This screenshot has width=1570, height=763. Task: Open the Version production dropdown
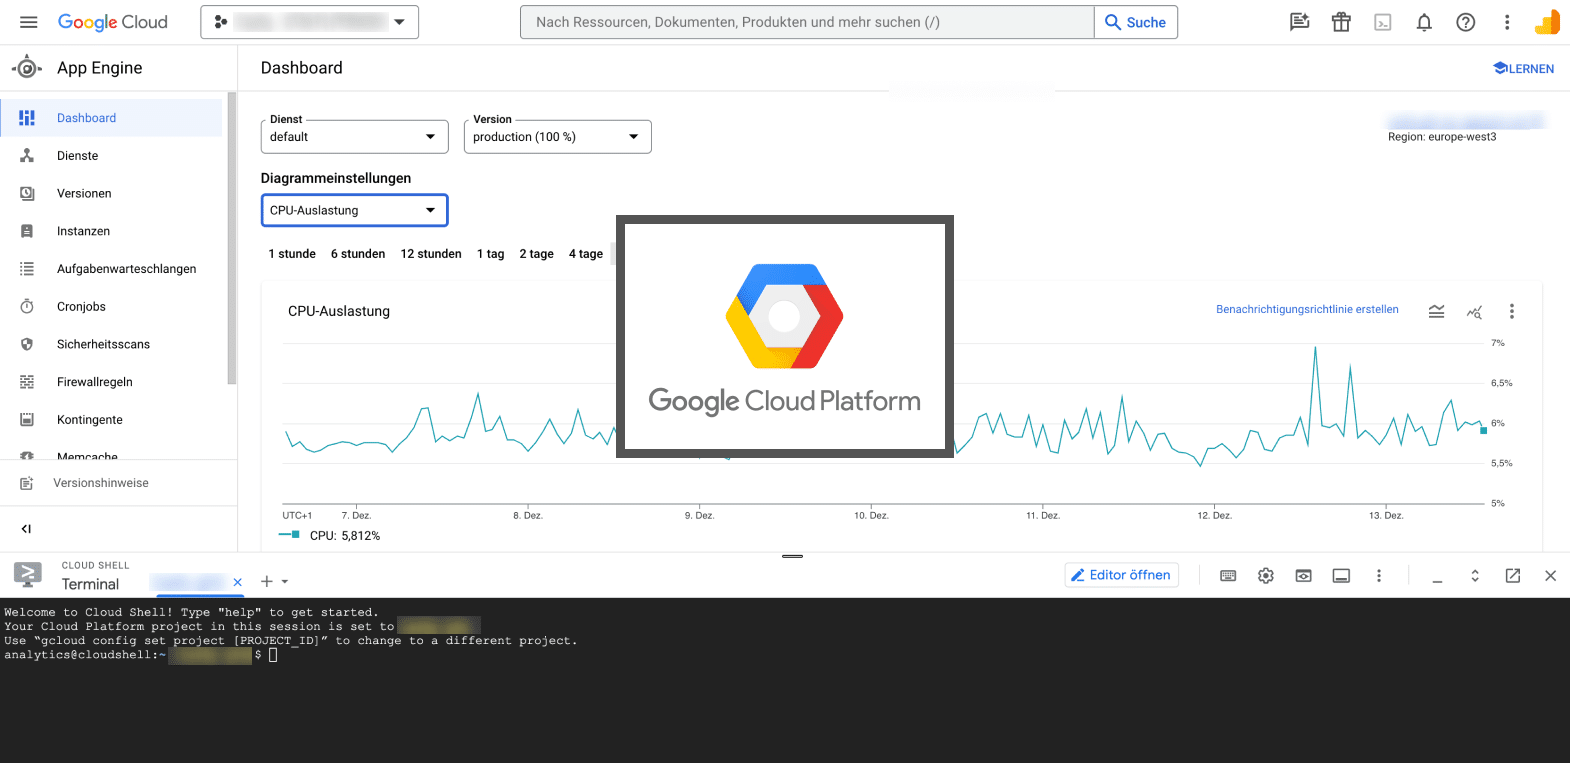(x=557, y=137)
